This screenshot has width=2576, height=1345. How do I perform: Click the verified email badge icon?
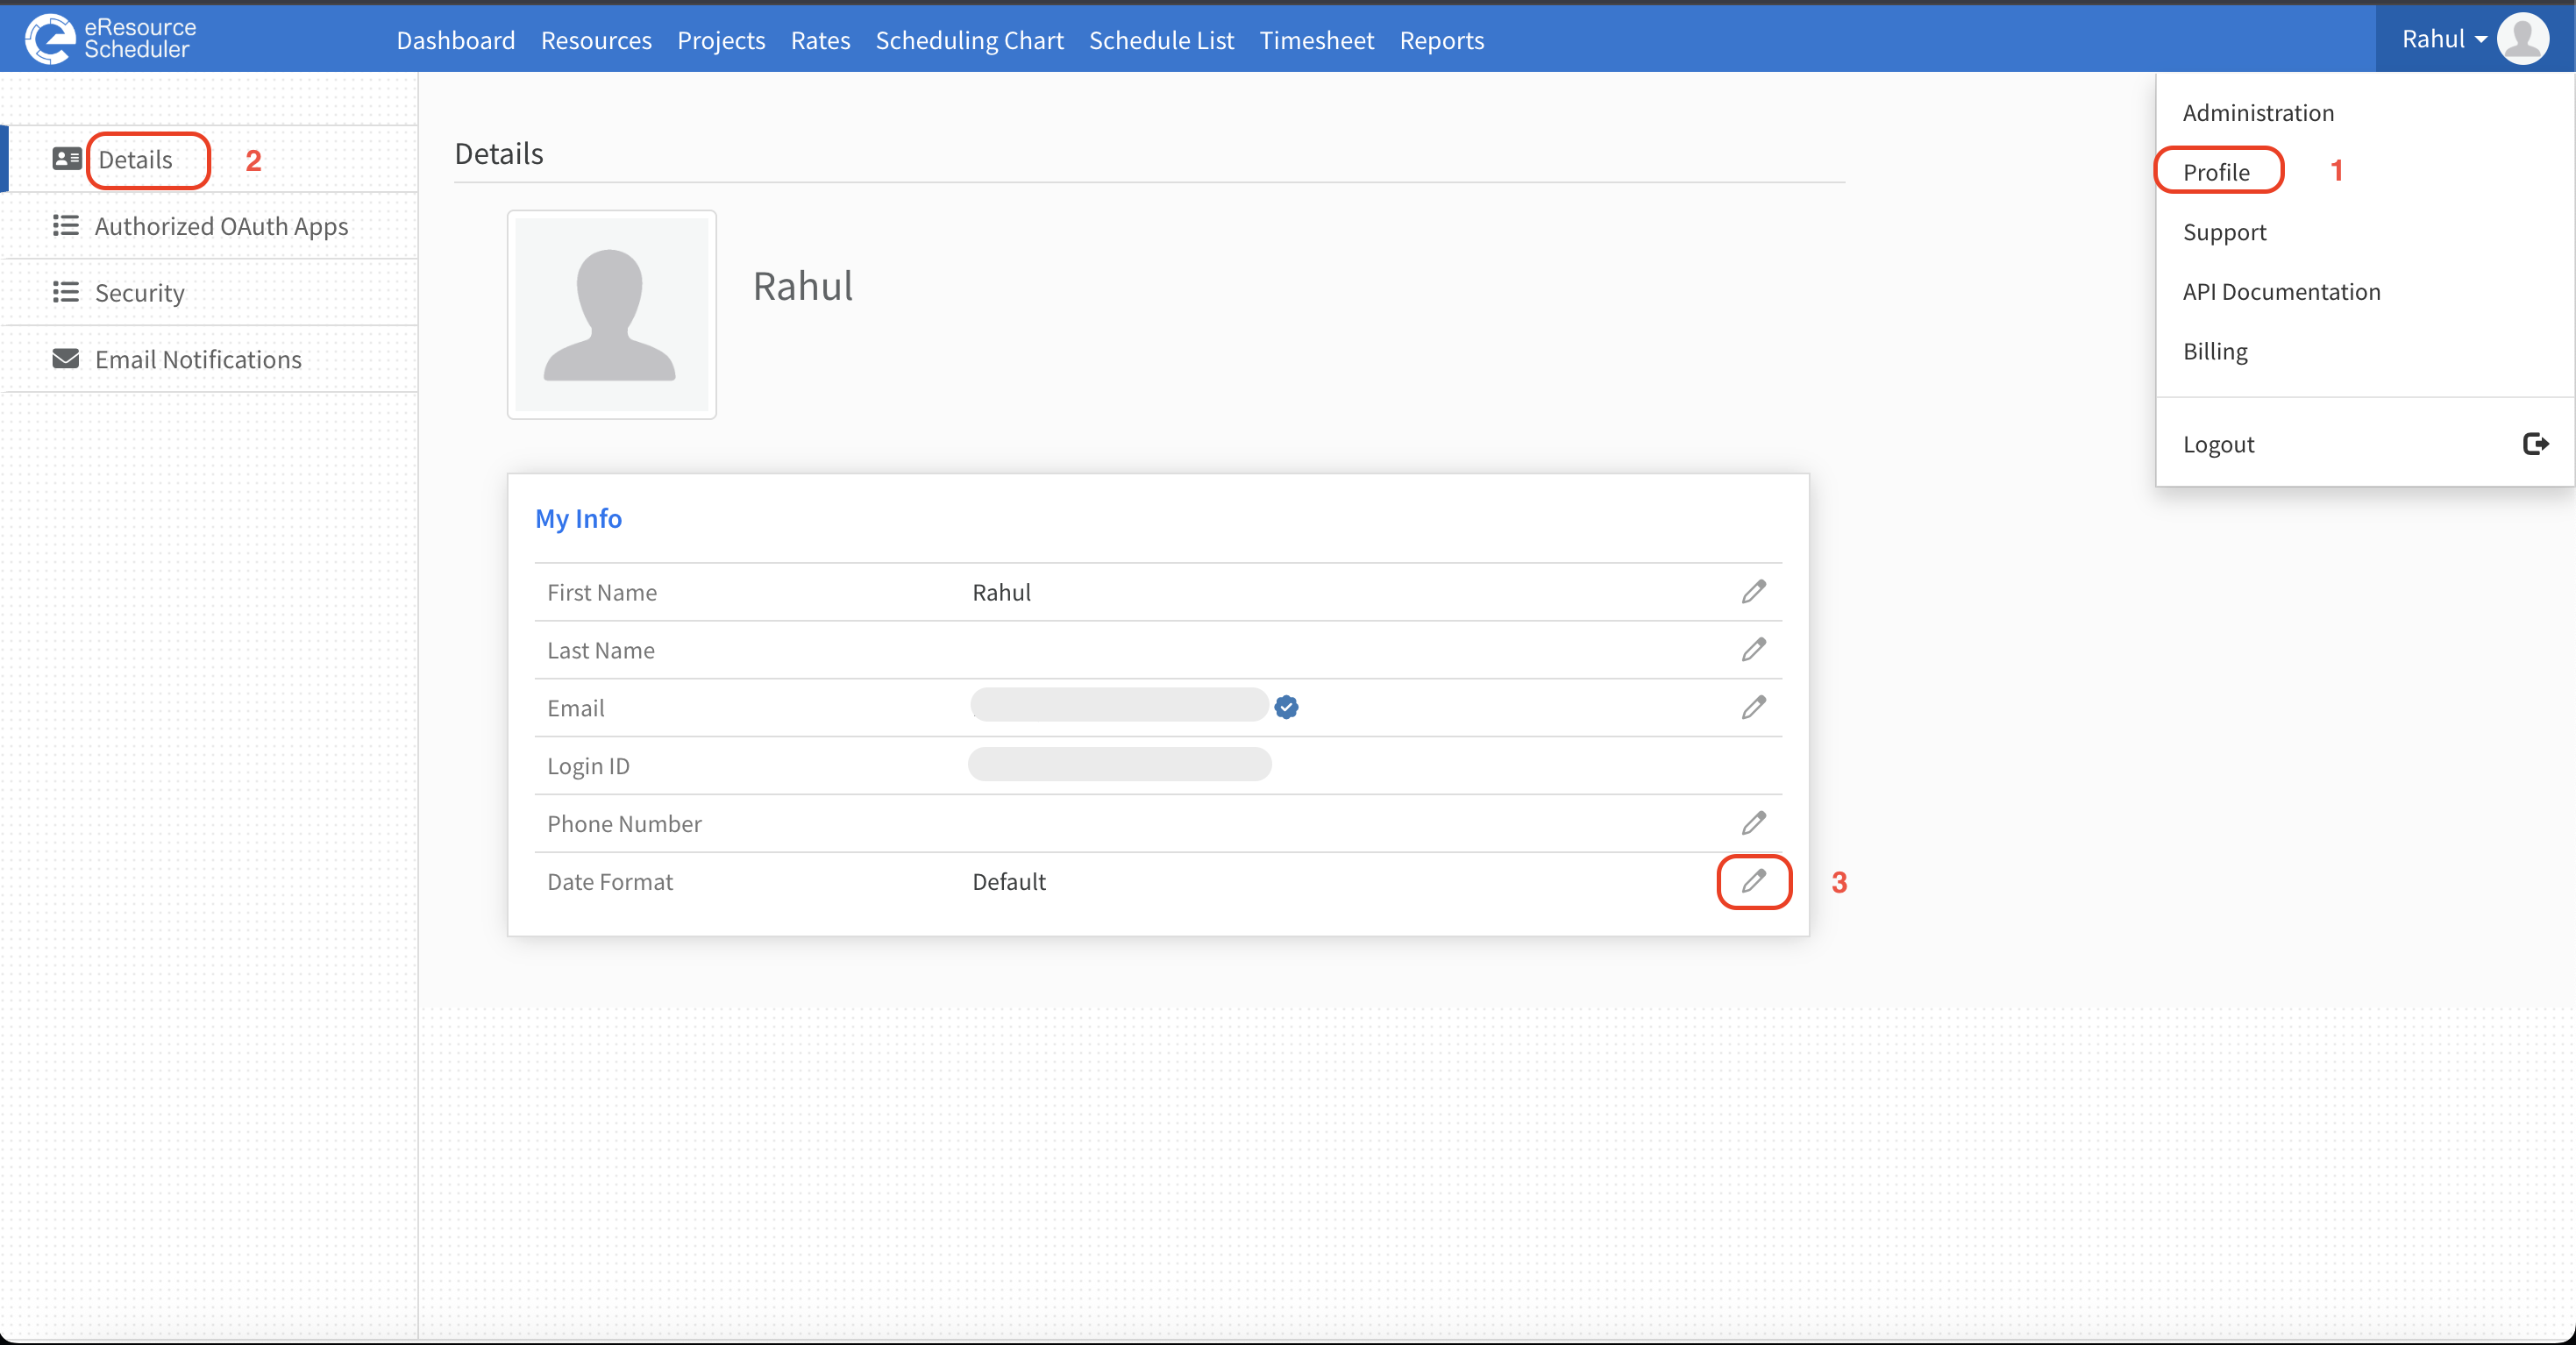1286,707
